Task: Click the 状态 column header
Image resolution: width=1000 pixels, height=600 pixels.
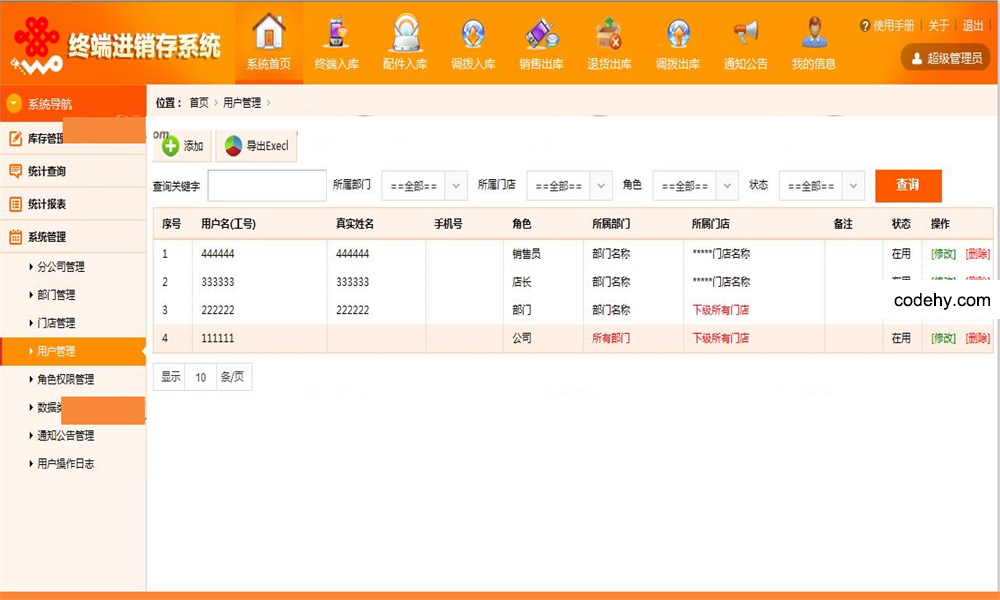Action: (x=901, y=224)
